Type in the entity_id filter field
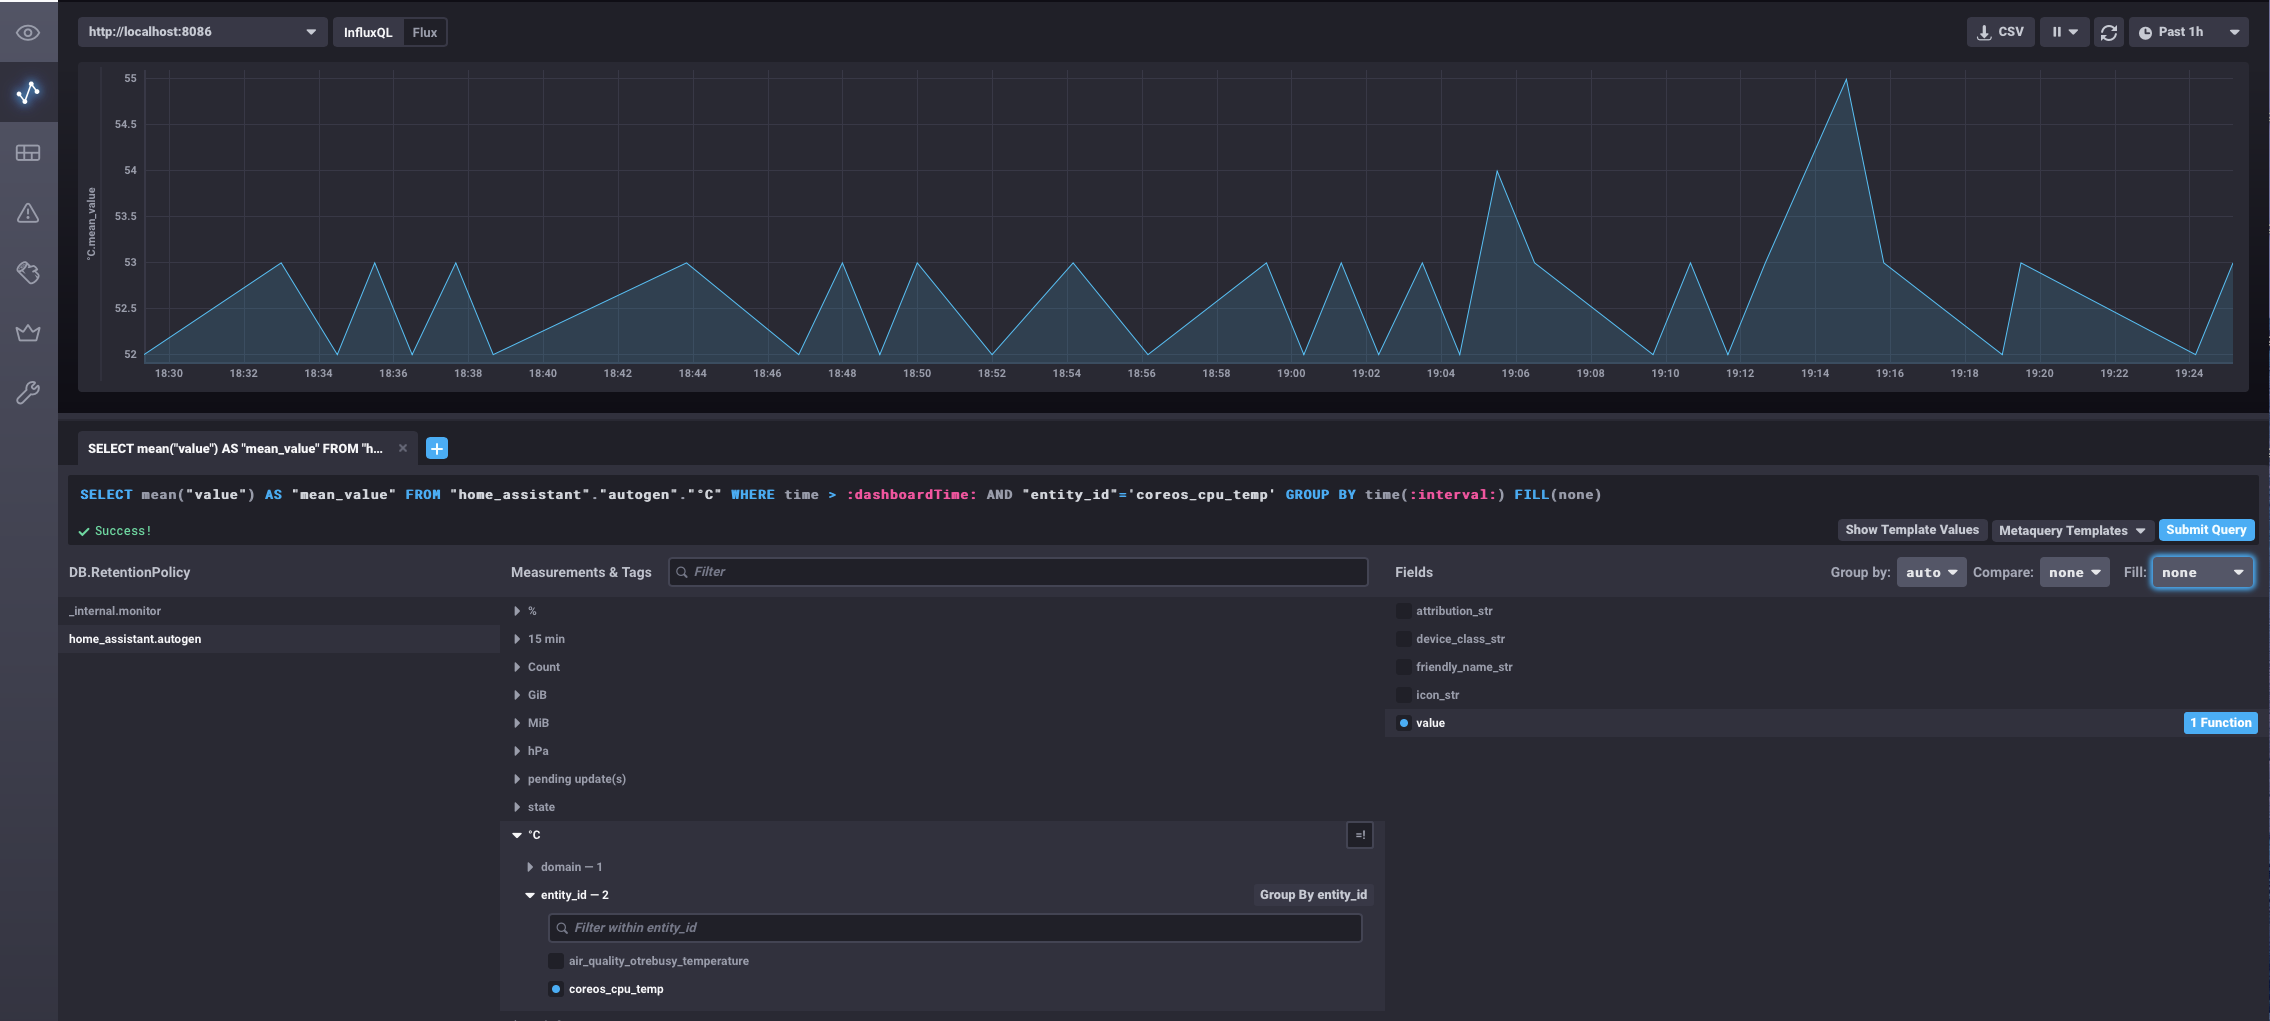This screenshot has width=2270, height=1021. click(x=954, y=928)
